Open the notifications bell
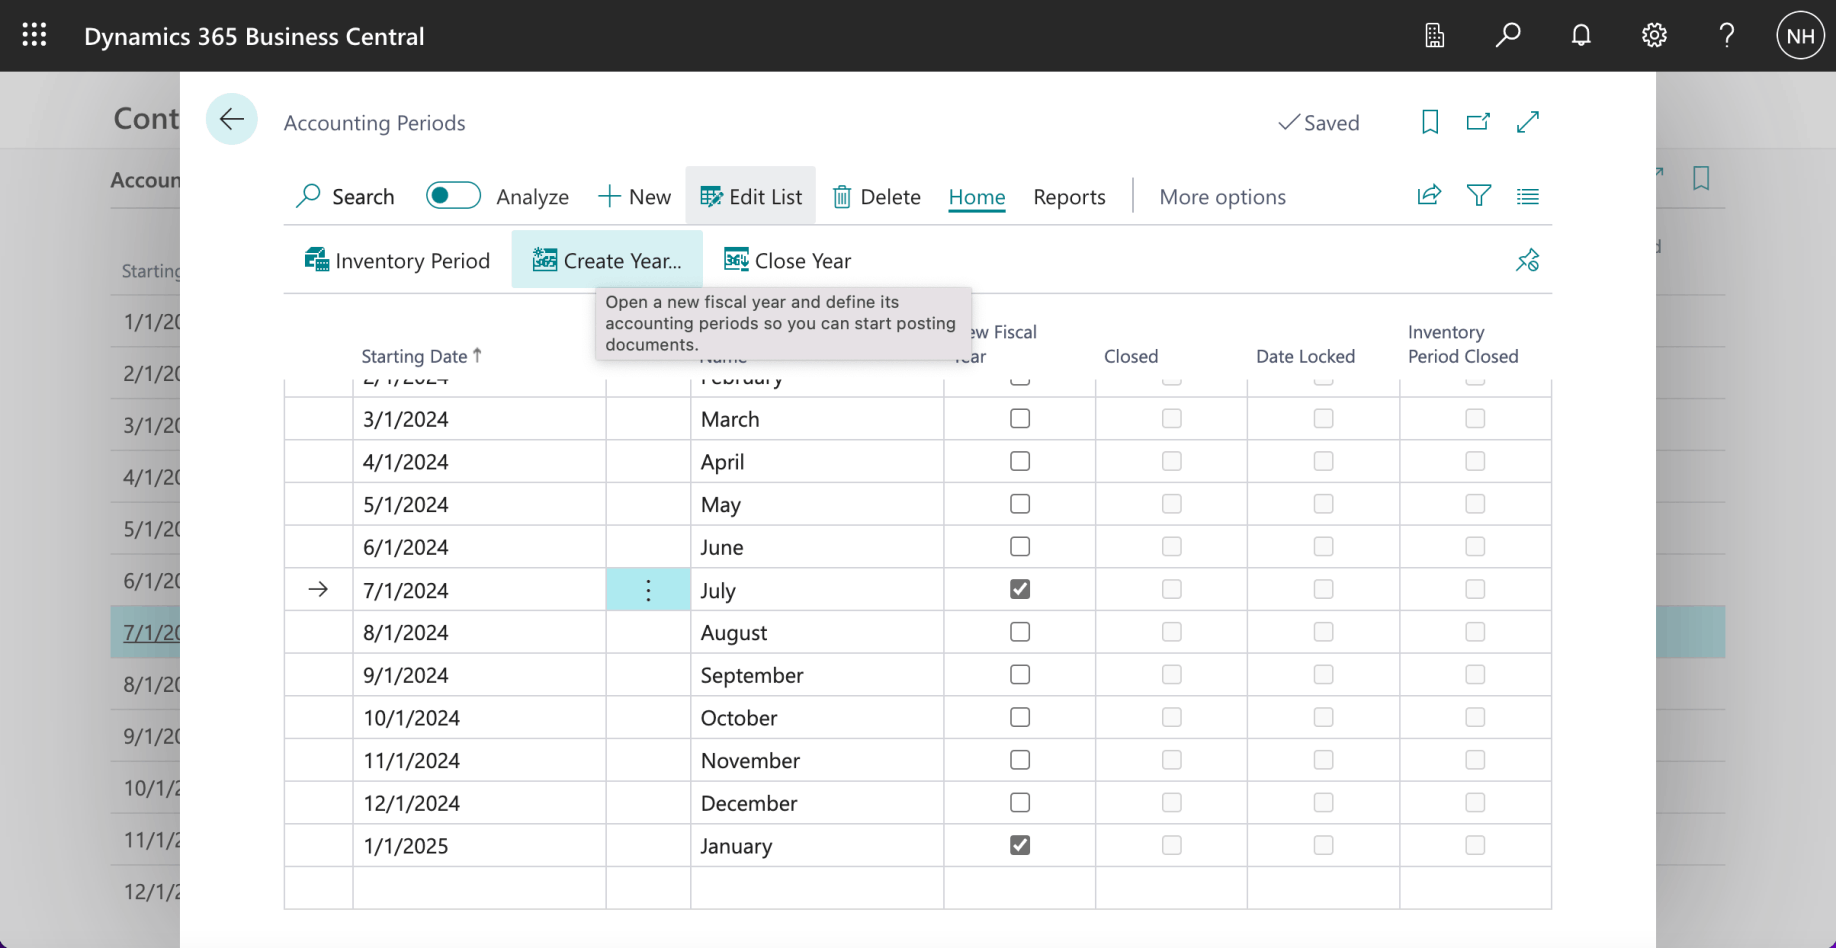Image resolution: width=1836 pixels, height=948 pixels. point(1581,36)
